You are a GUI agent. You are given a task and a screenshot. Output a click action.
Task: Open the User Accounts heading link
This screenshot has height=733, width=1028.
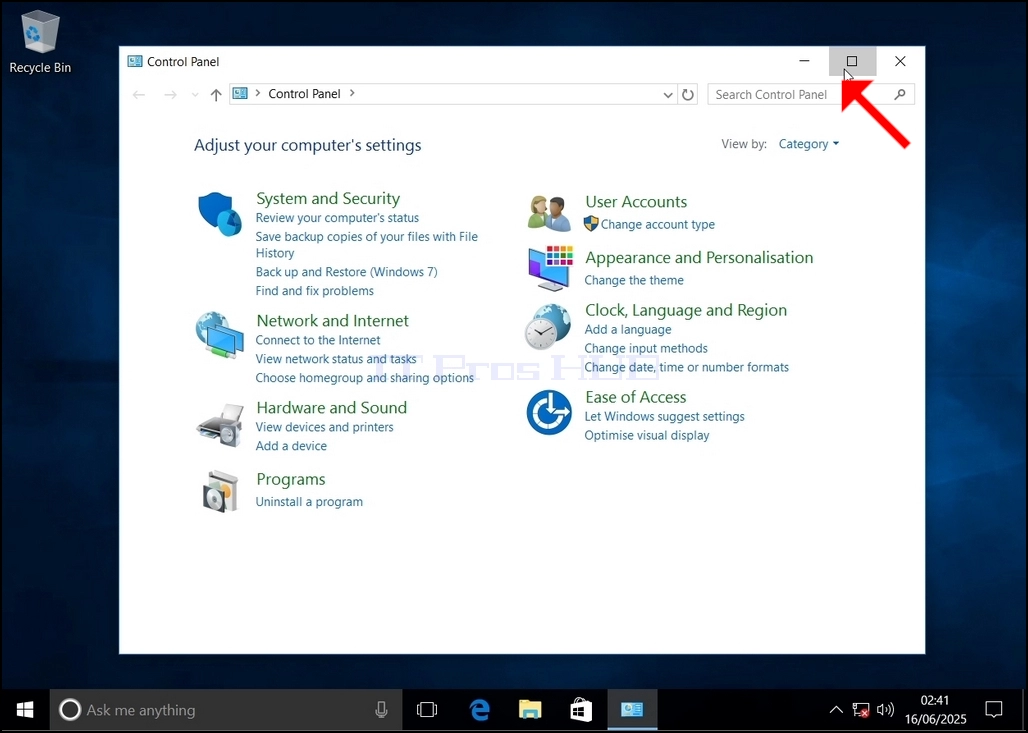(x=636, y=201)
